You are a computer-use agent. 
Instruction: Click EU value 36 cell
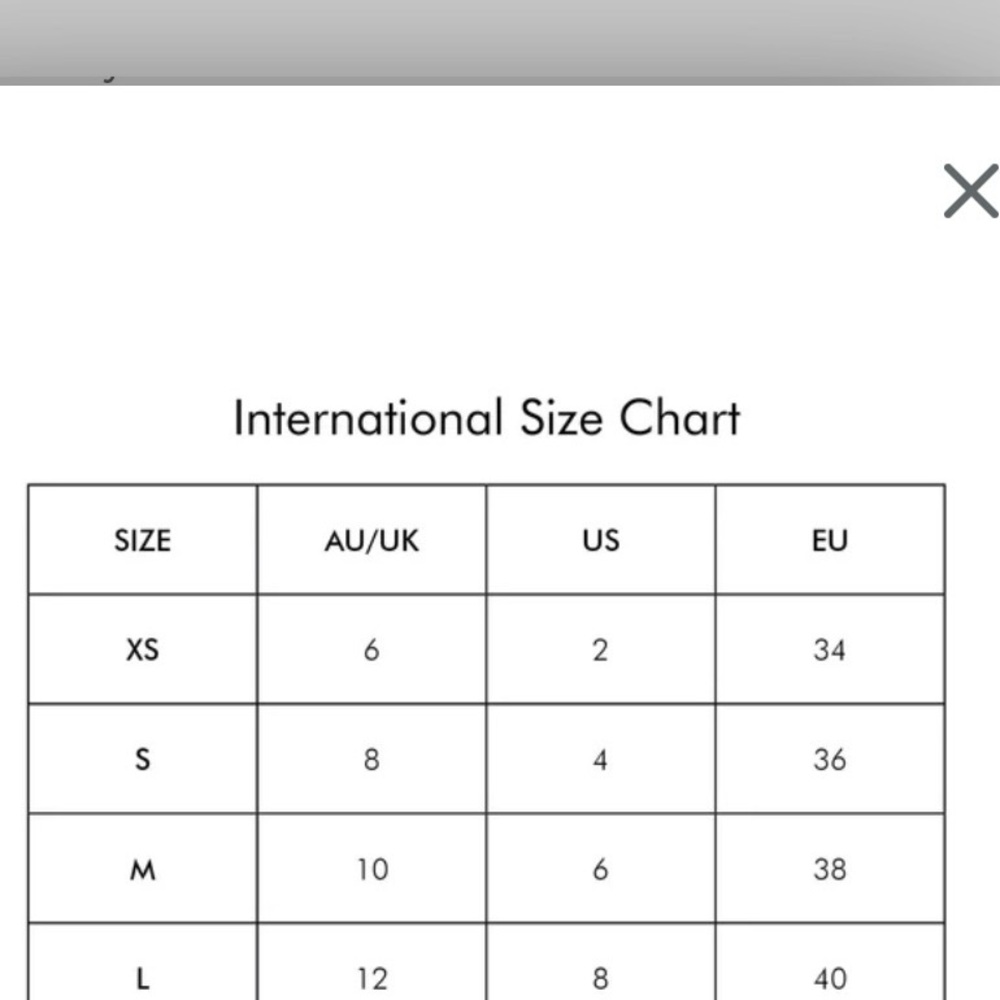click(830, 759)
